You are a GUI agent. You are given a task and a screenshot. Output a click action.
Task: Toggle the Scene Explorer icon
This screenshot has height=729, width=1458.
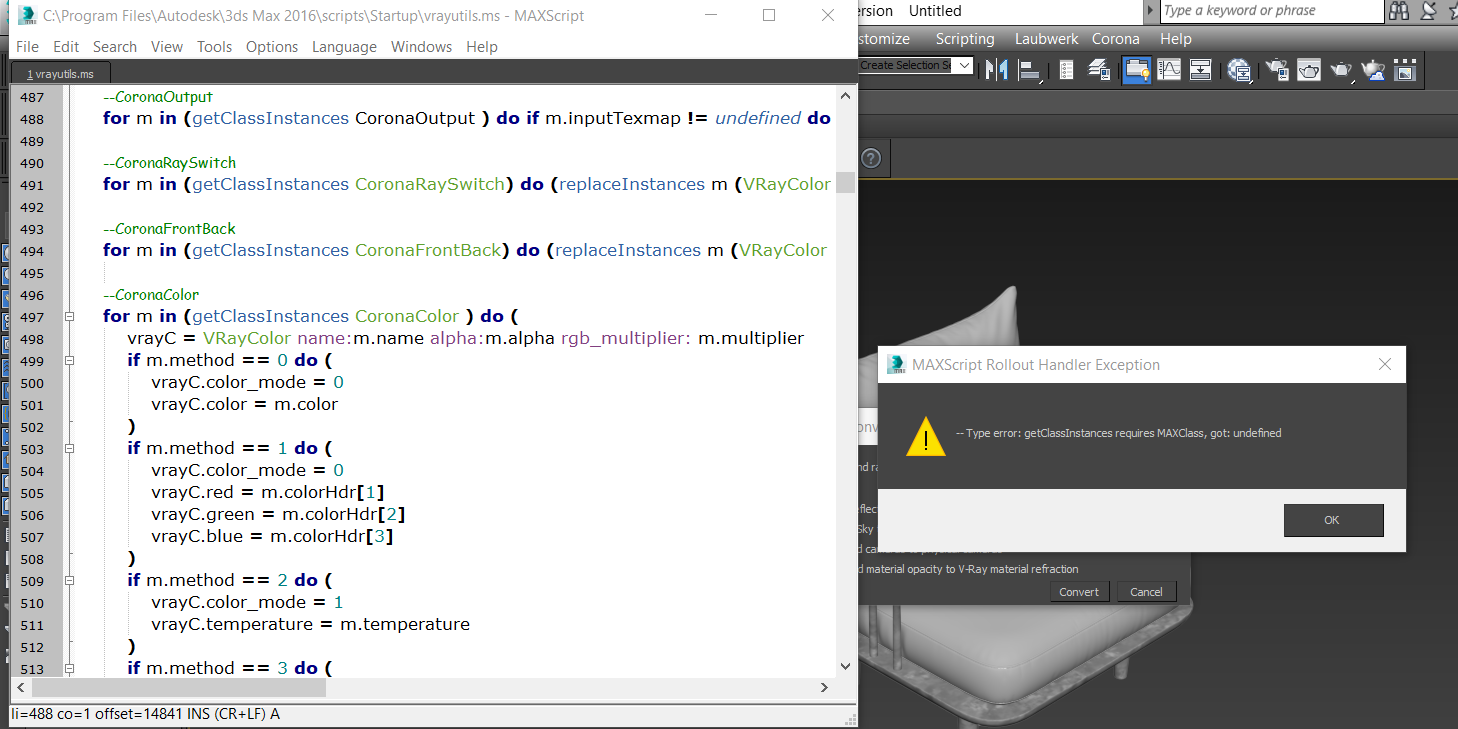1066,69
